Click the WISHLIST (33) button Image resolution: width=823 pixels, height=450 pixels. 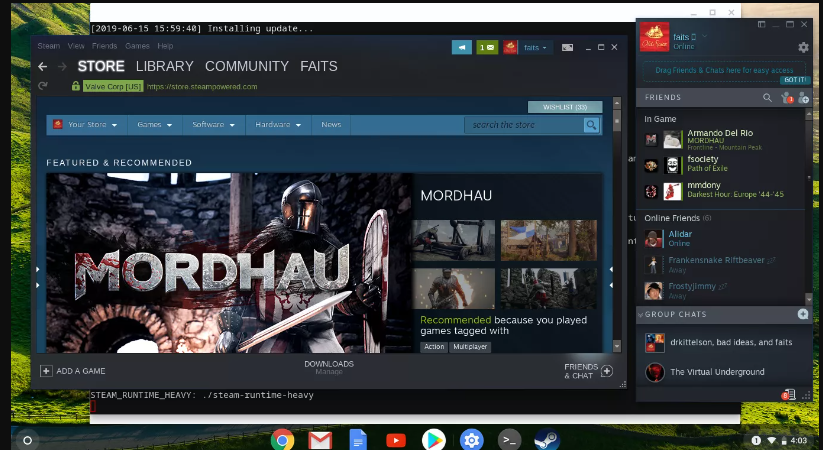(565, 107)
